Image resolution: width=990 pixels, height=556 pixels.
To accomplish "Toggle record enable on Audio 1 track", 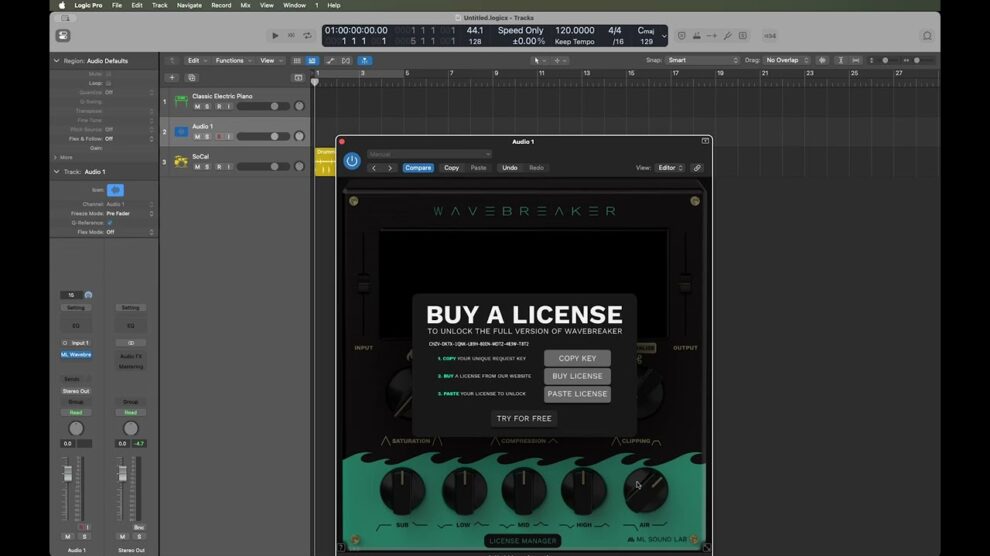I will click(x=218, y=137).
